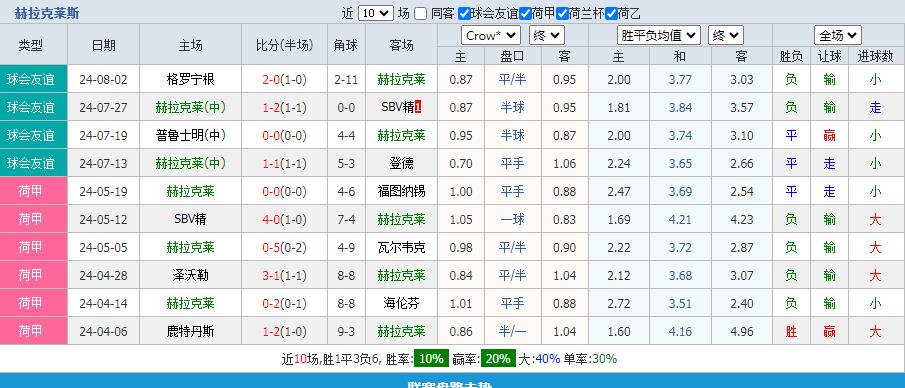The width and height of the screenshot is (905, 388).
Task: Uncheck the 荷兰杯 filter checkbox
Action: click(562, 13)
